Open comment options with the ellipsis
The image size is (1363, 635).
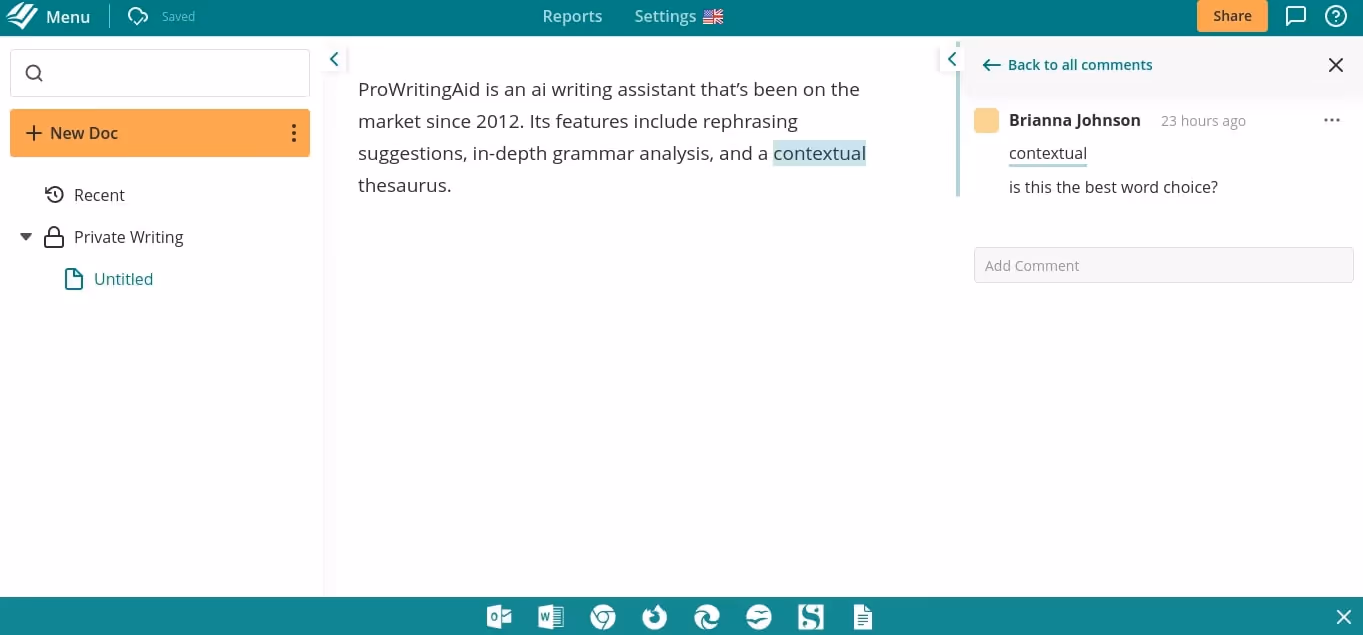point(1331,120)
